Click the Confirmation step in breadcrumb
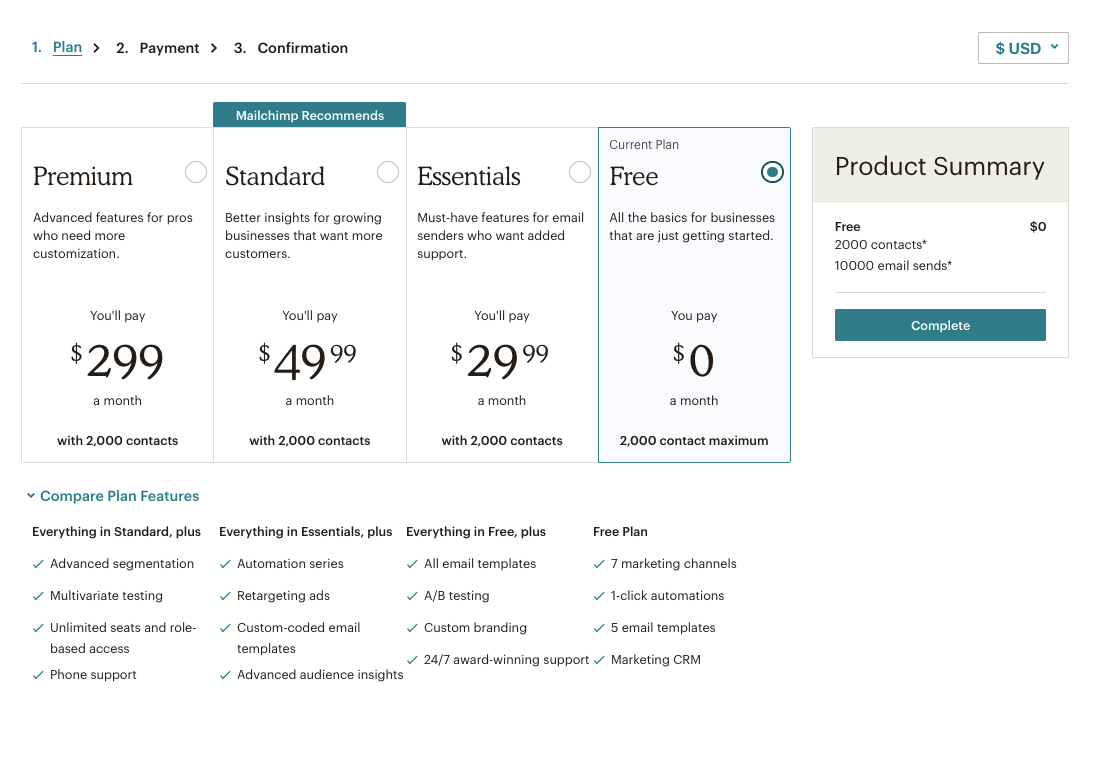Image resolution: width=1100 pixels, height=773 pixels. pyautogui.click(x=302, y=48)
